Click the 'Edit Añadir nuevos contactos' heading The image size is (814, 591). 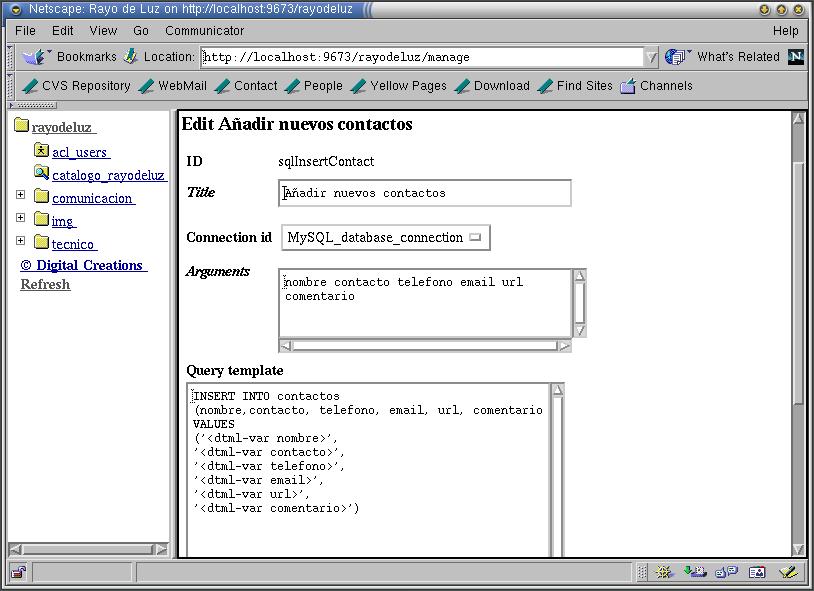coord(297,124)
